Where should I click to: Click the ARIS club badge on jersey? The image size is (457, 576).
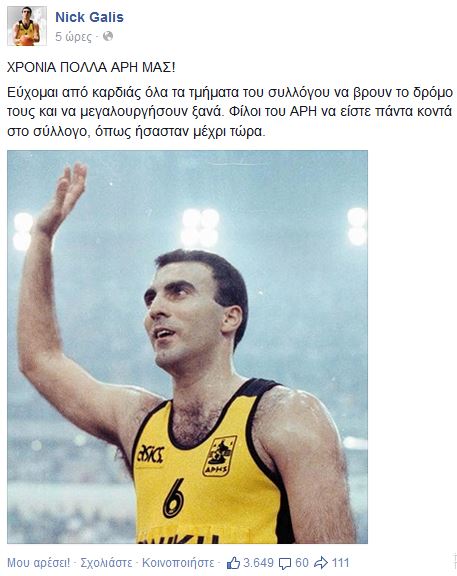click(219, 456)
